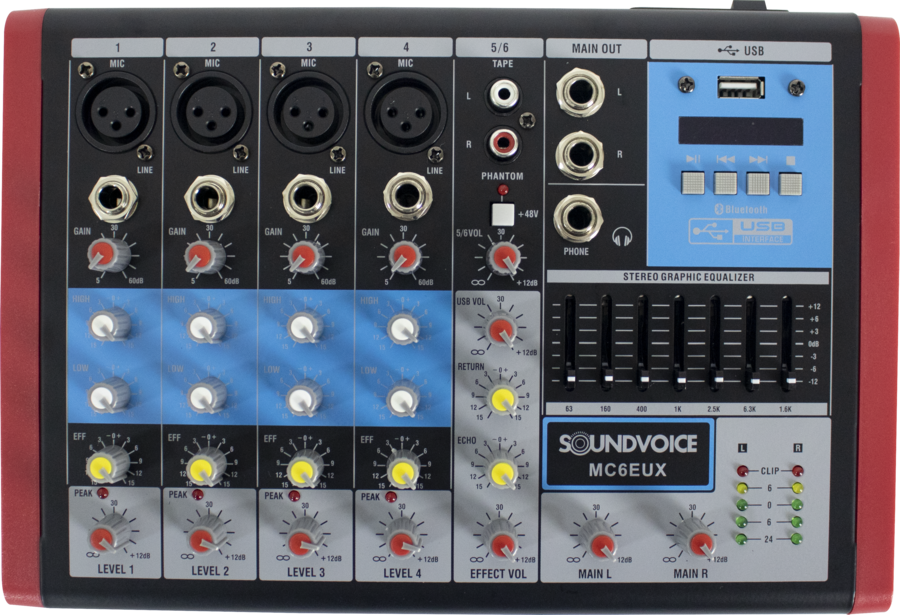Click the channel 2 GAIN knob
The height and width of the screenshot is (615, 900).
pyautogui.click(x=204, y=256)
